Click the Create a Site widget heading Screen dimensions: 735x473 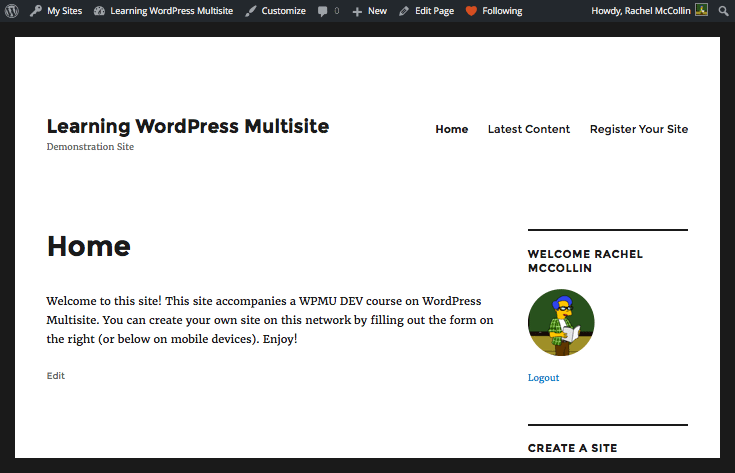572,448
